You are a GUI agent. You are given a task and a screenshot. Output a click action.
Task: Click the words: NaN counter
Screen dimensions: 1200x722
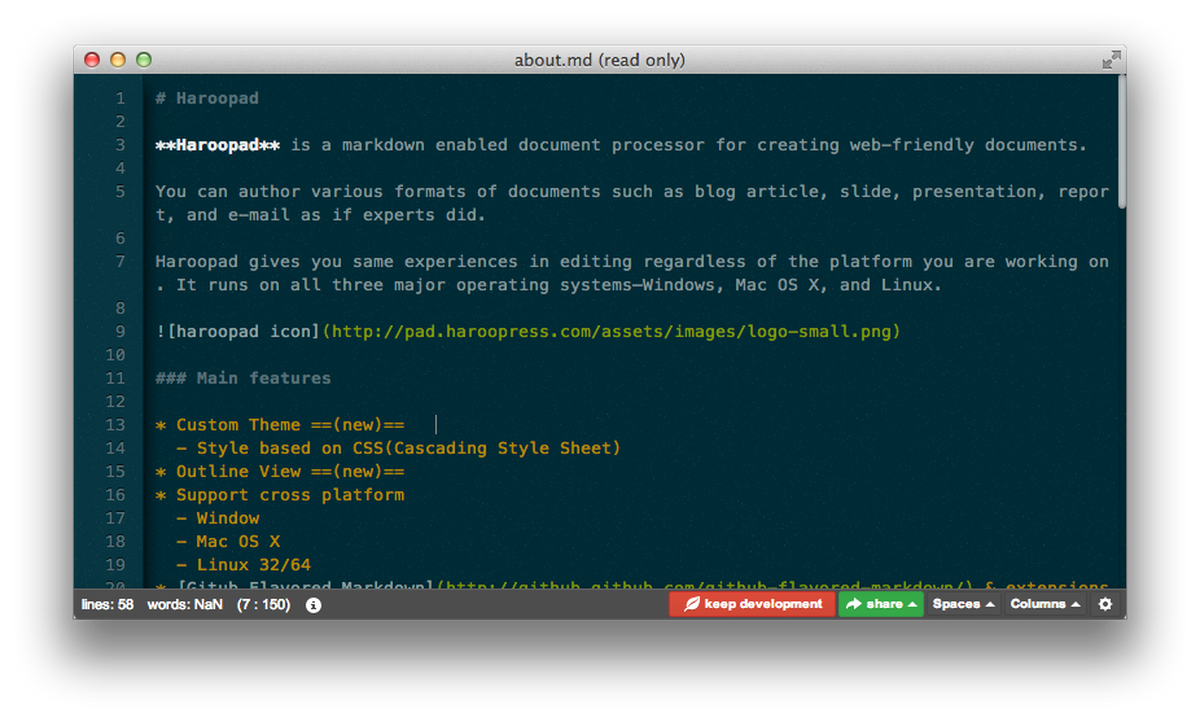pyautogui.click(x=185, y=605)
